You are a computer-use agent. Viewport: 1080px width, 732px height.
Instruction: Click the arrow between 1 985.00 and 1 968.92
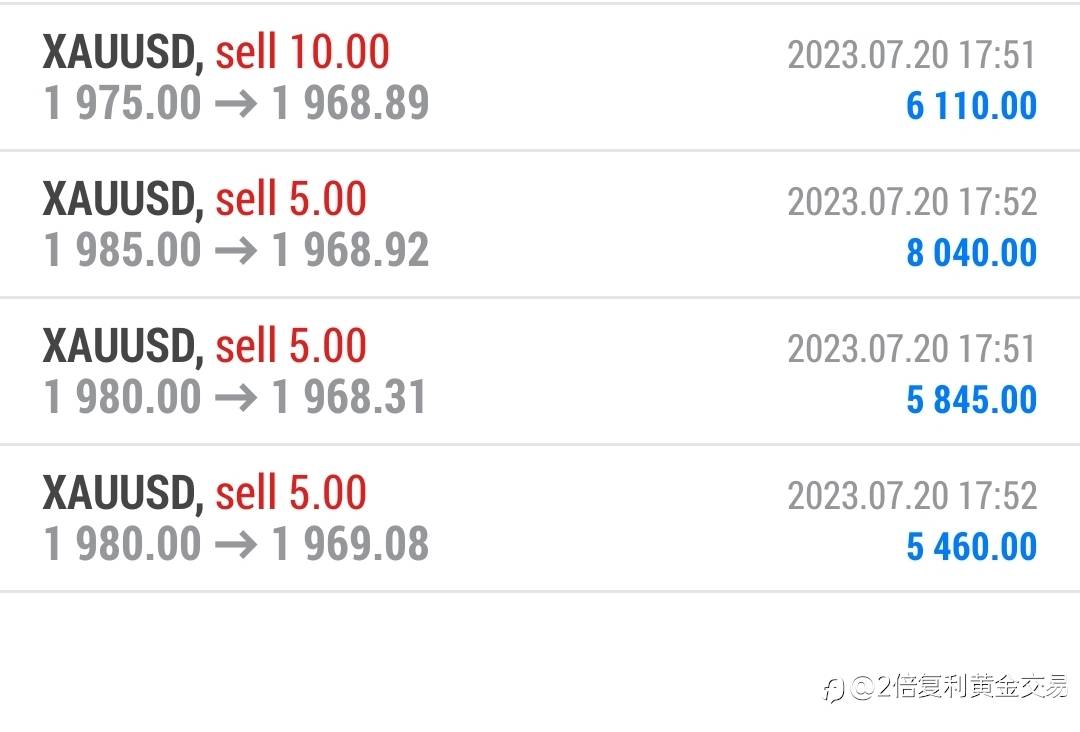coord(236,251)
